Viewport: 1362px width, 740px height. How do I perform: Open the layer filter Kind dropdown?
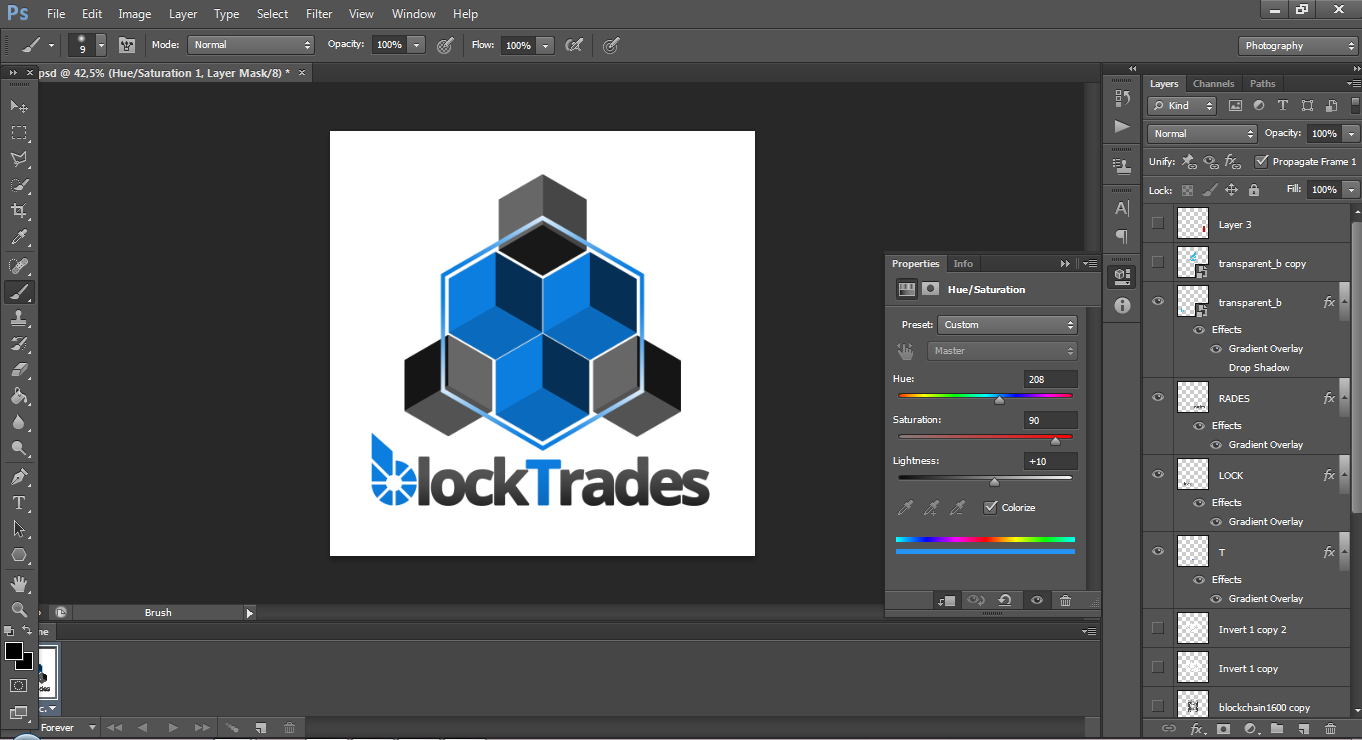click(1182, 105)
